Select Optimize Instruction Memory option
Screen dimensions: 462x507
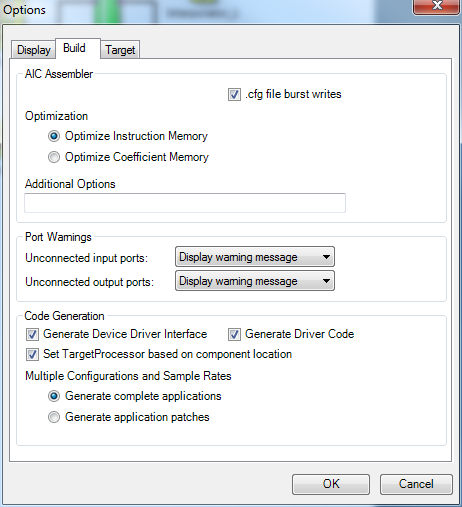pos(54,136)
